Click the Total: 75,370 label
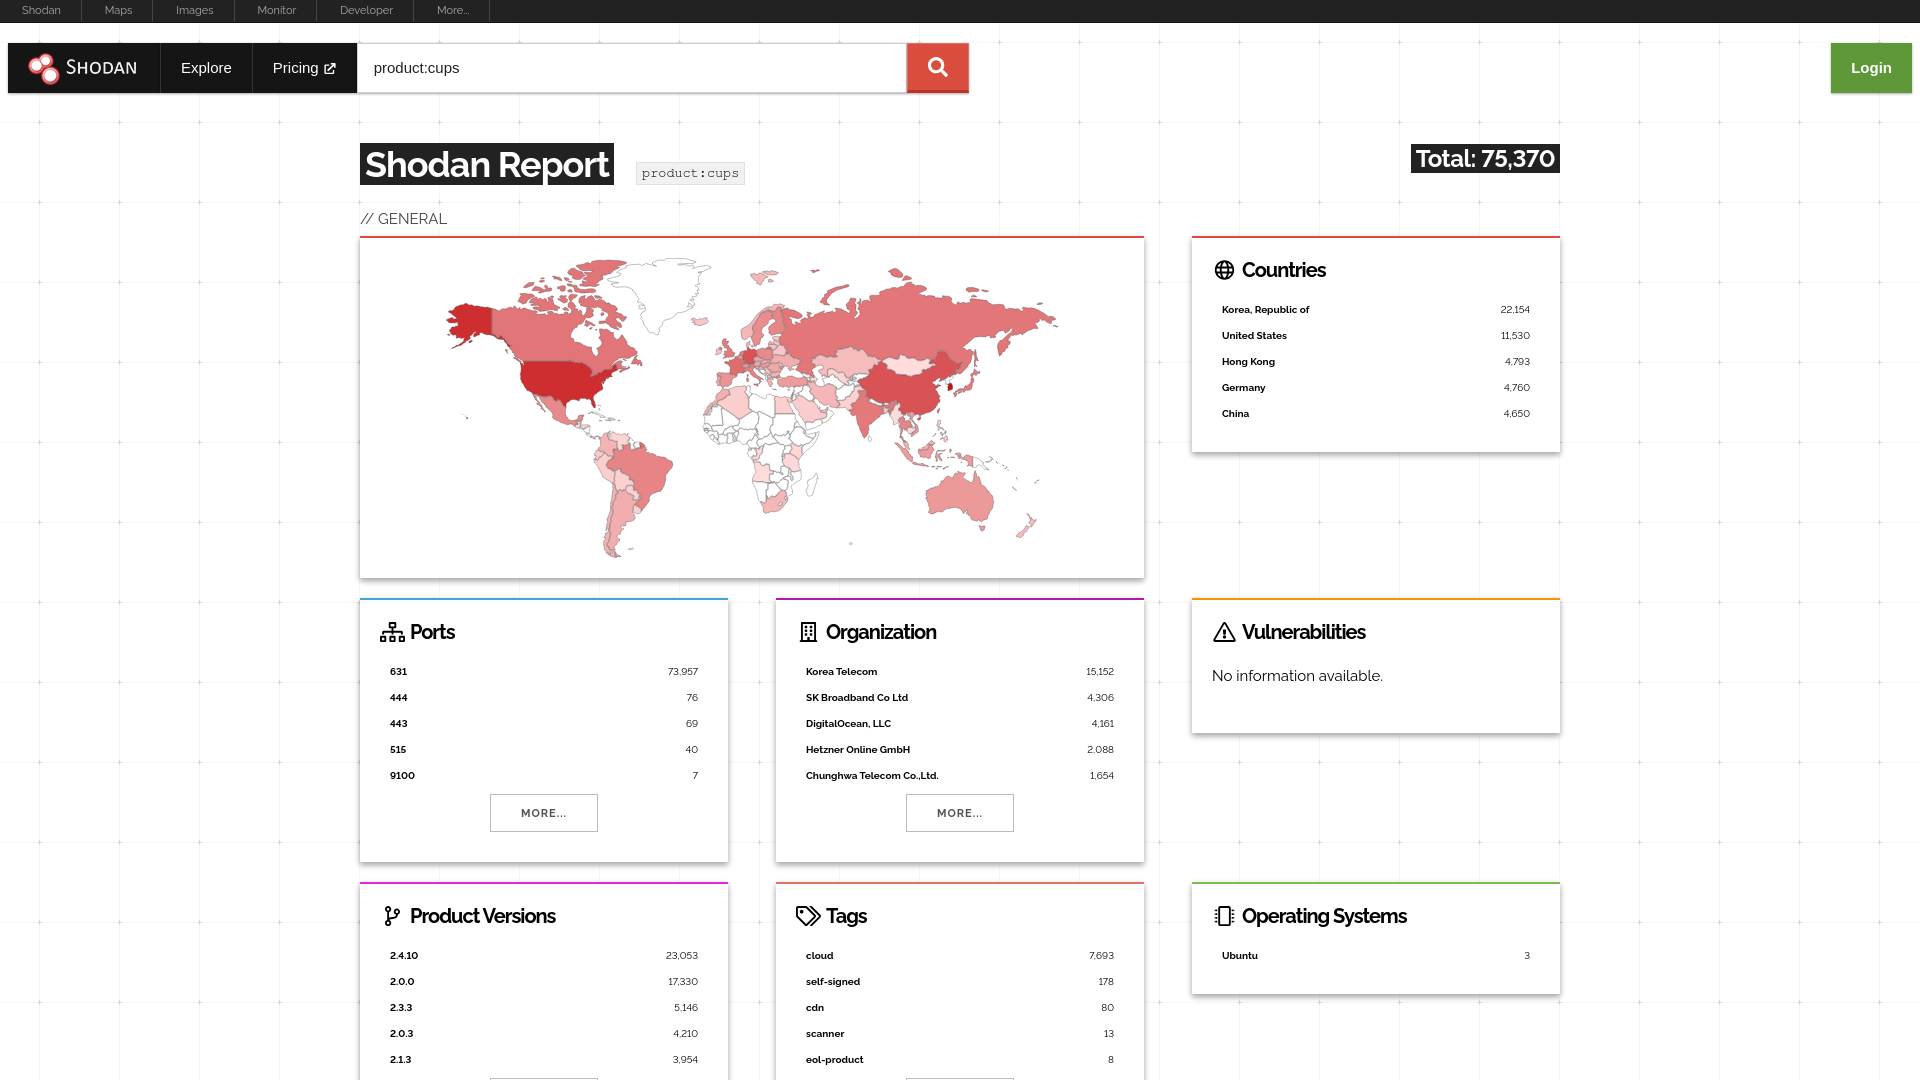Image resolution: width=1920 pixels, height=1080 pixels. coord(1485,159)
